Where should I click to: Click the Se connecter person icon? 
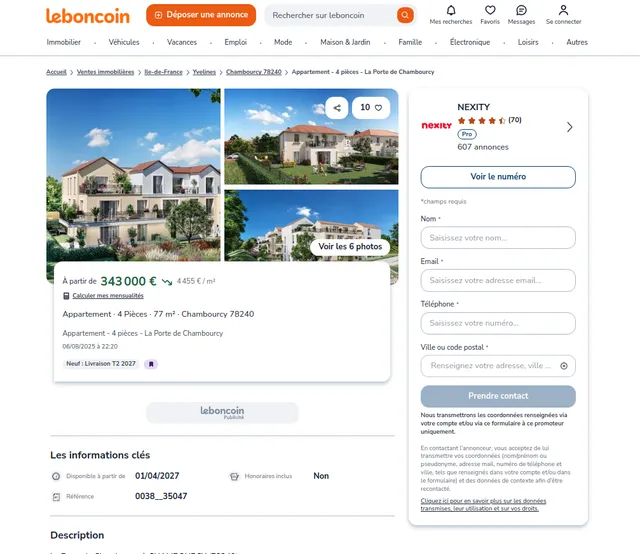click(563, 10)
